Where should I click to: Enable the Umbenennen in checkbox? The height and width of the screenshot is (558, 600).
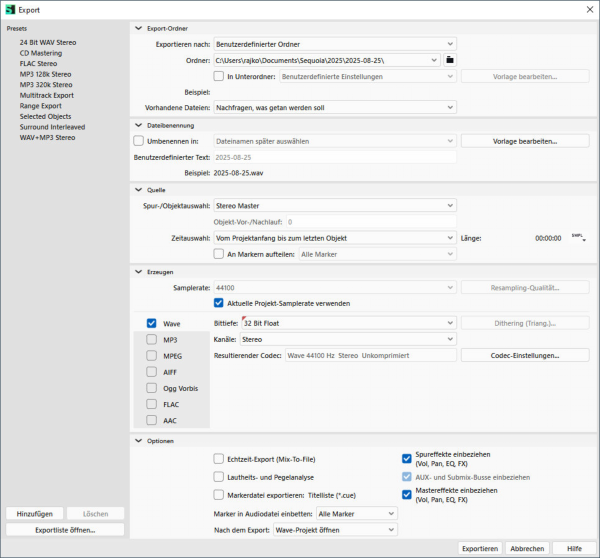[x=139, y=141]
